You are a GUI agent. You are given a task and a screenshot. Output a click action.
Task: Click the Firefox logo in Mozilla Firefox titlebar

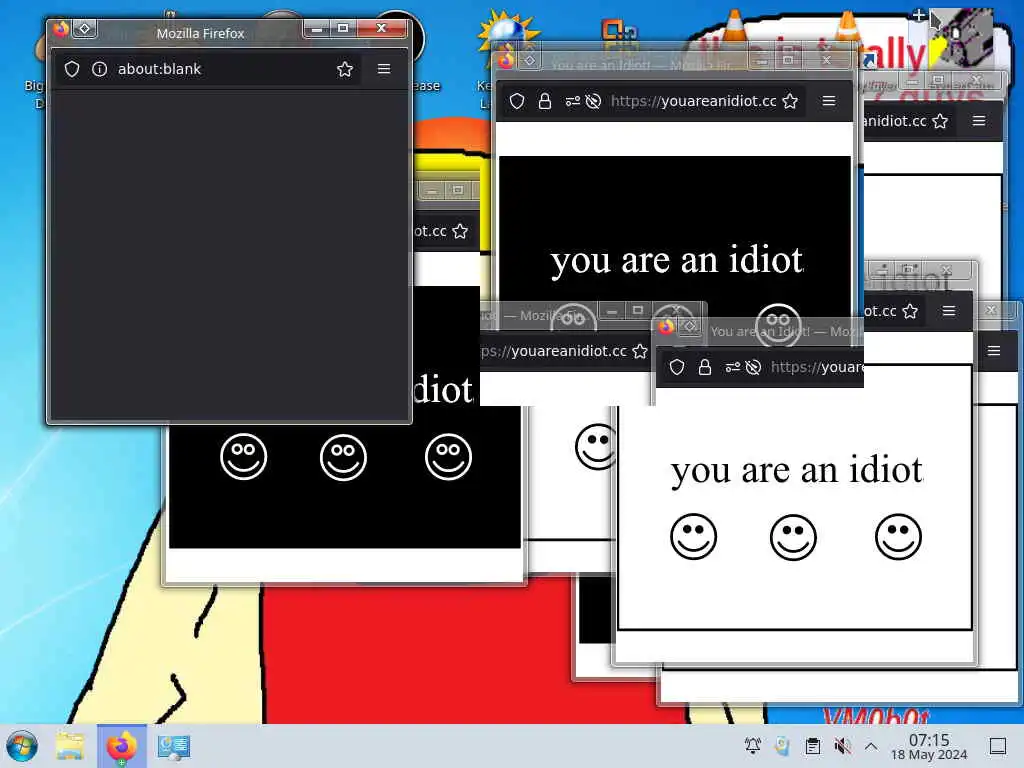point(61,29)
